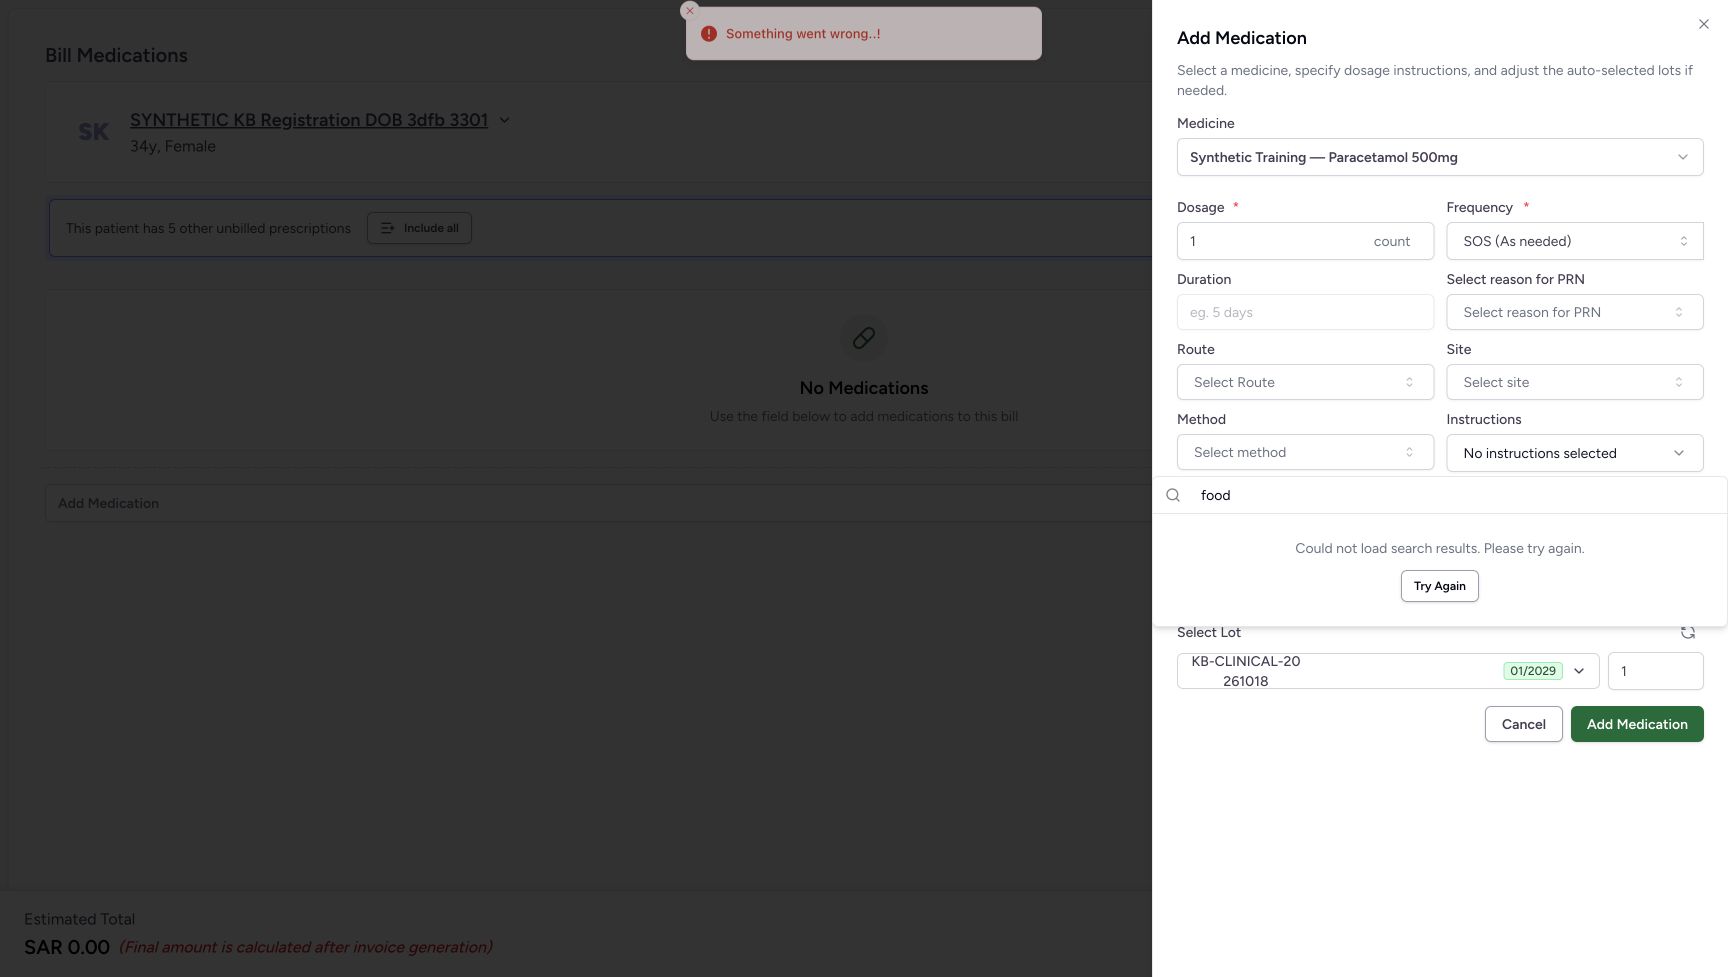
Task: Refresh the Select Lot list icon
Action: 1688,632
